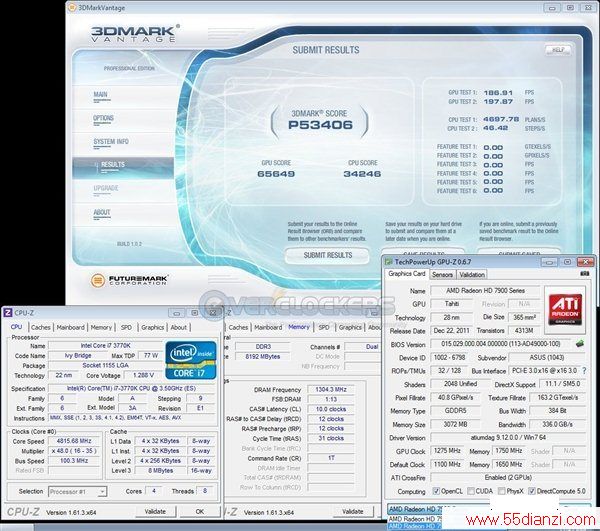
Task: Click Validate in the rear CPU-Z window
Action: pos(352,511)
